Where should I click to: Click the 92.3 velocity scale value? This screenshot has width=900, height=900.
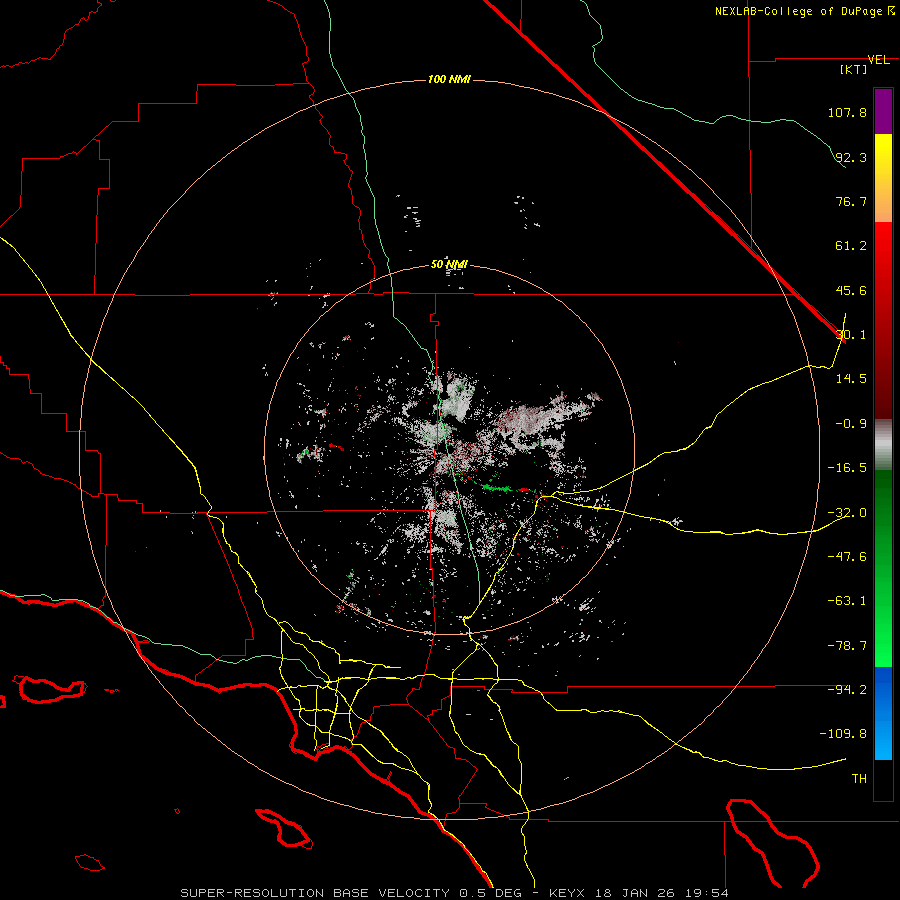[851, 157]
